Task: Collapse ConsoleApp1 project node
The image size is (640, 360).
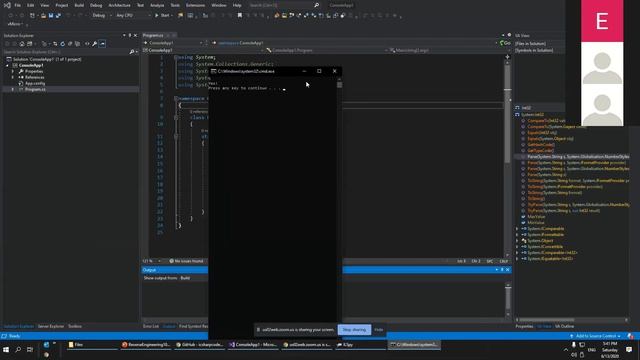Action: 7,65
